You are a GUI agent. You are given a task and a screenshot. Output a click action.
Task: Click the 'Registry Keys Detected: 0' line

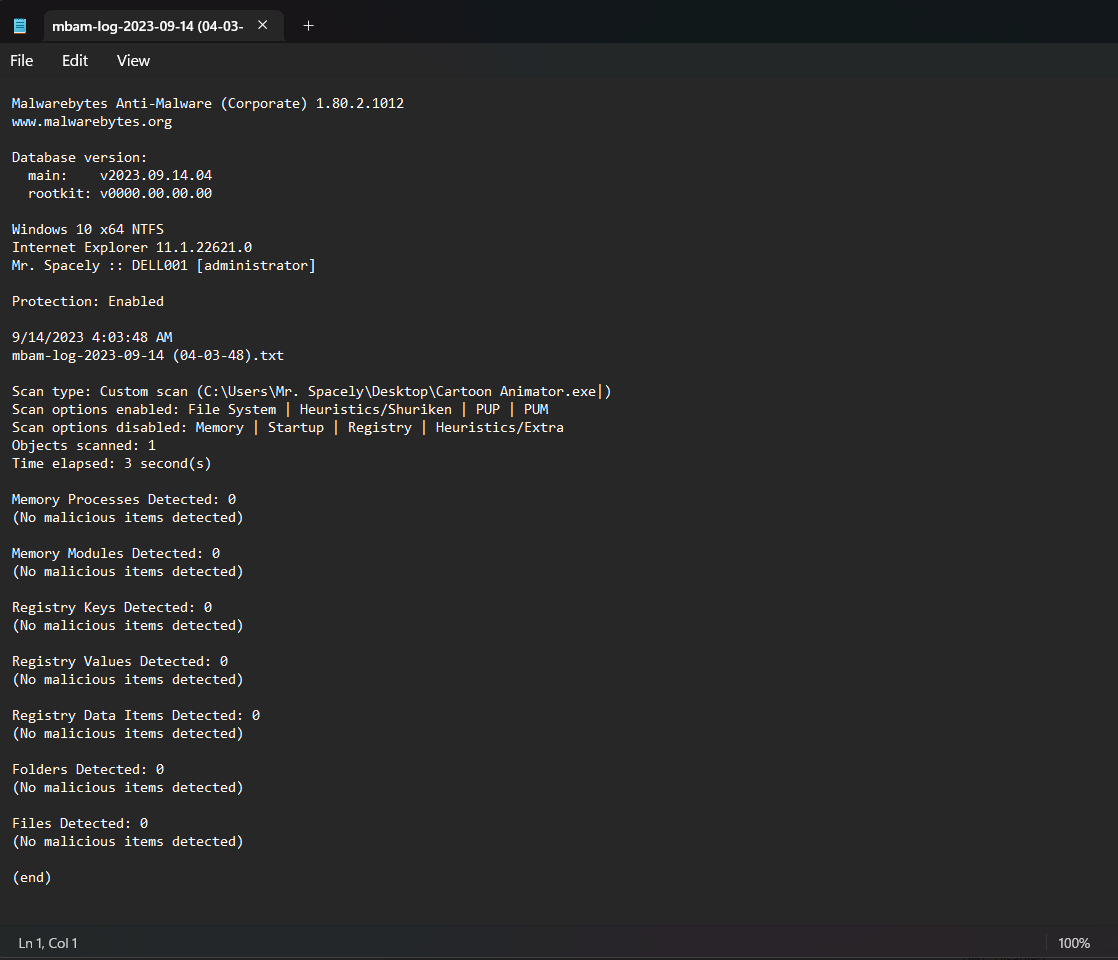pyautogui.click(x=112, y=608)
